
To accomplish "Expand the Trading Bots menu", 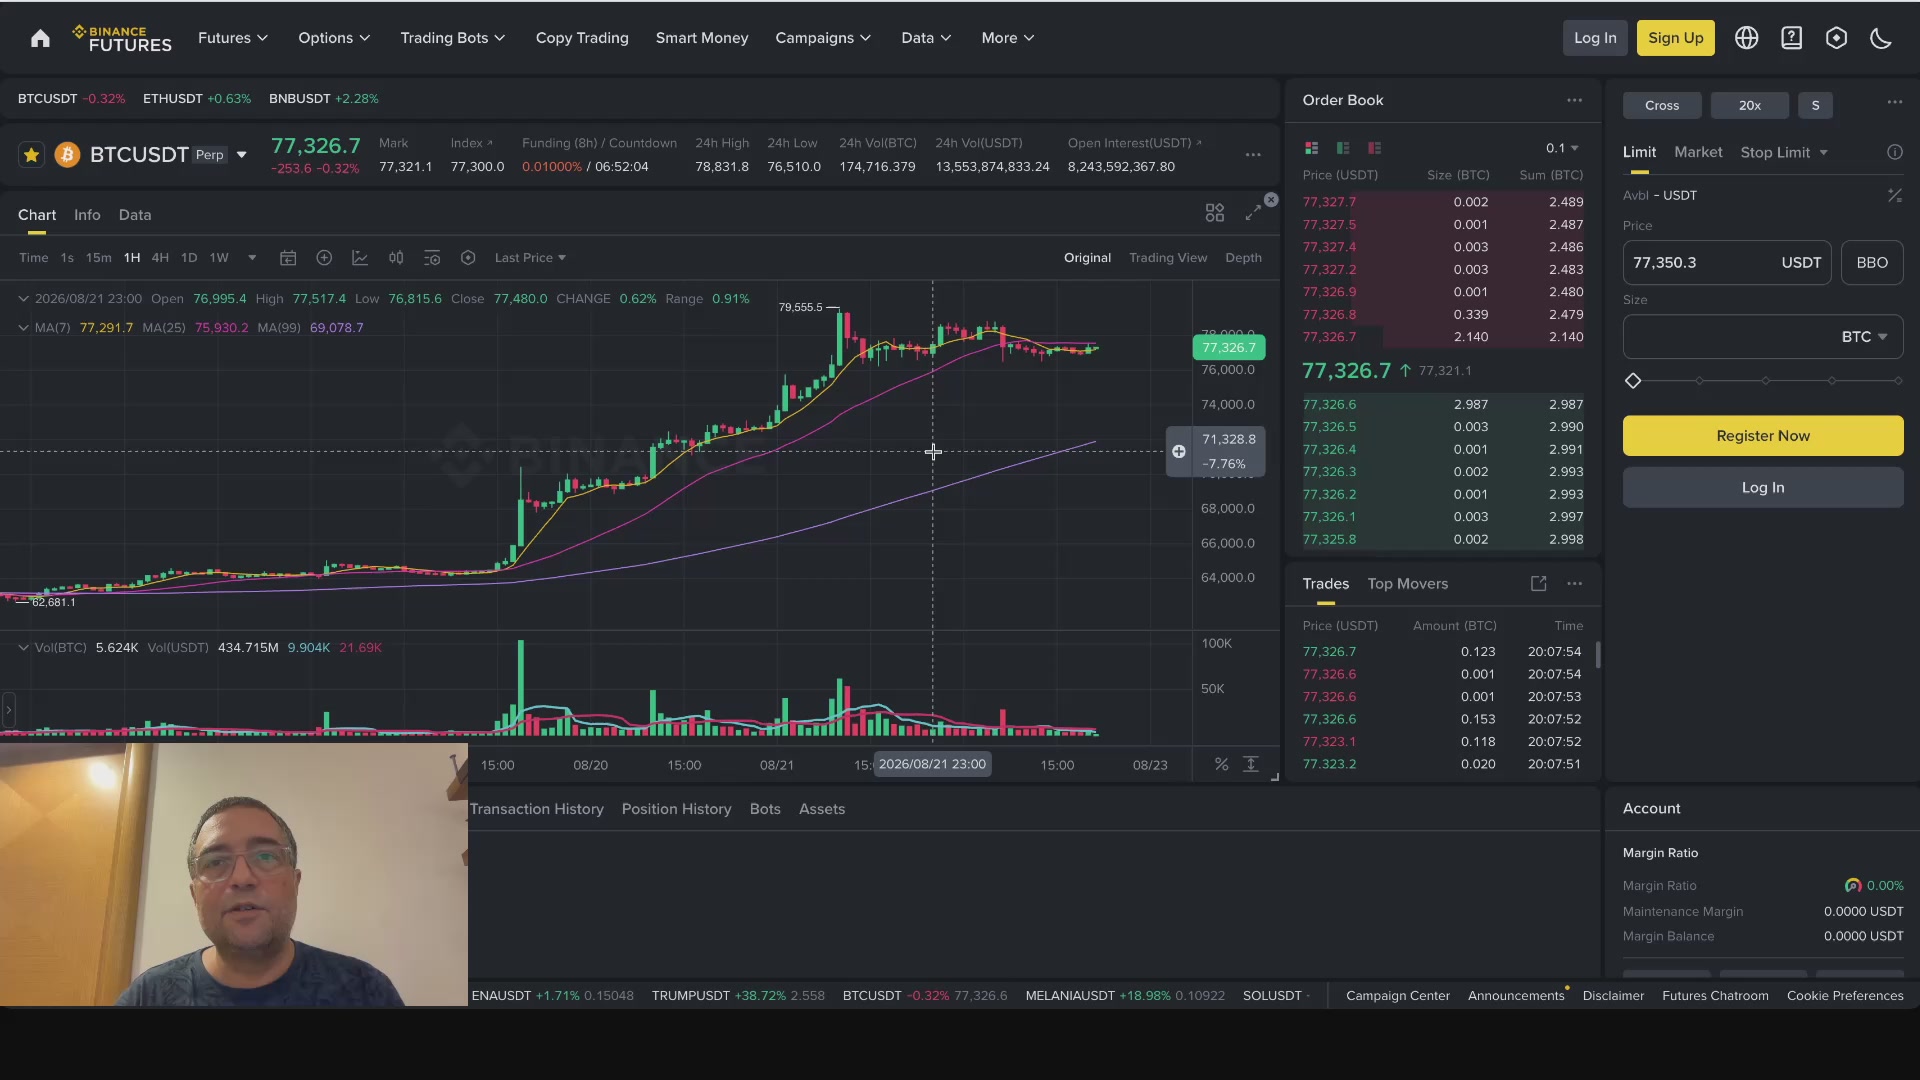I will [x=453, y=38].
